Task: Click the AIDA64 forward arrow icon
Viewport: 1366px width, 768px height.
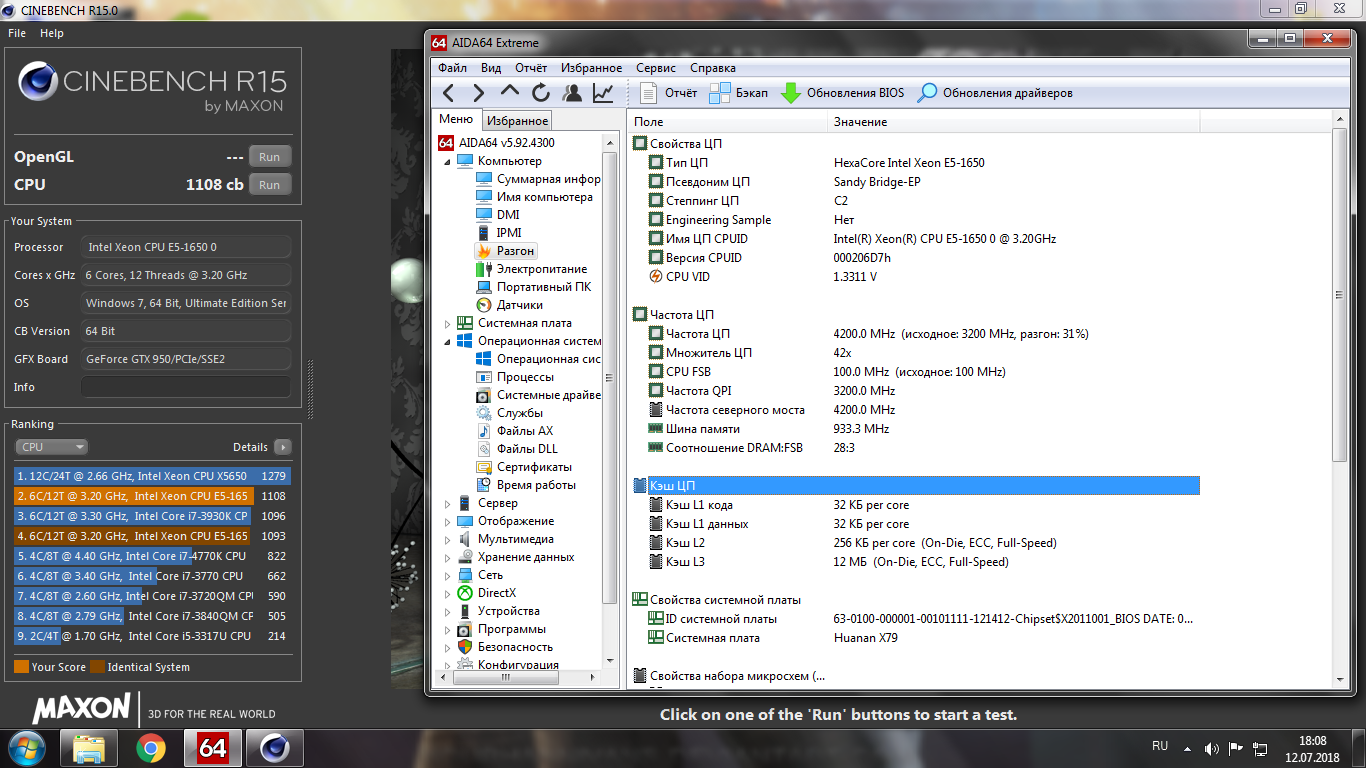Action: coord(479,93)
